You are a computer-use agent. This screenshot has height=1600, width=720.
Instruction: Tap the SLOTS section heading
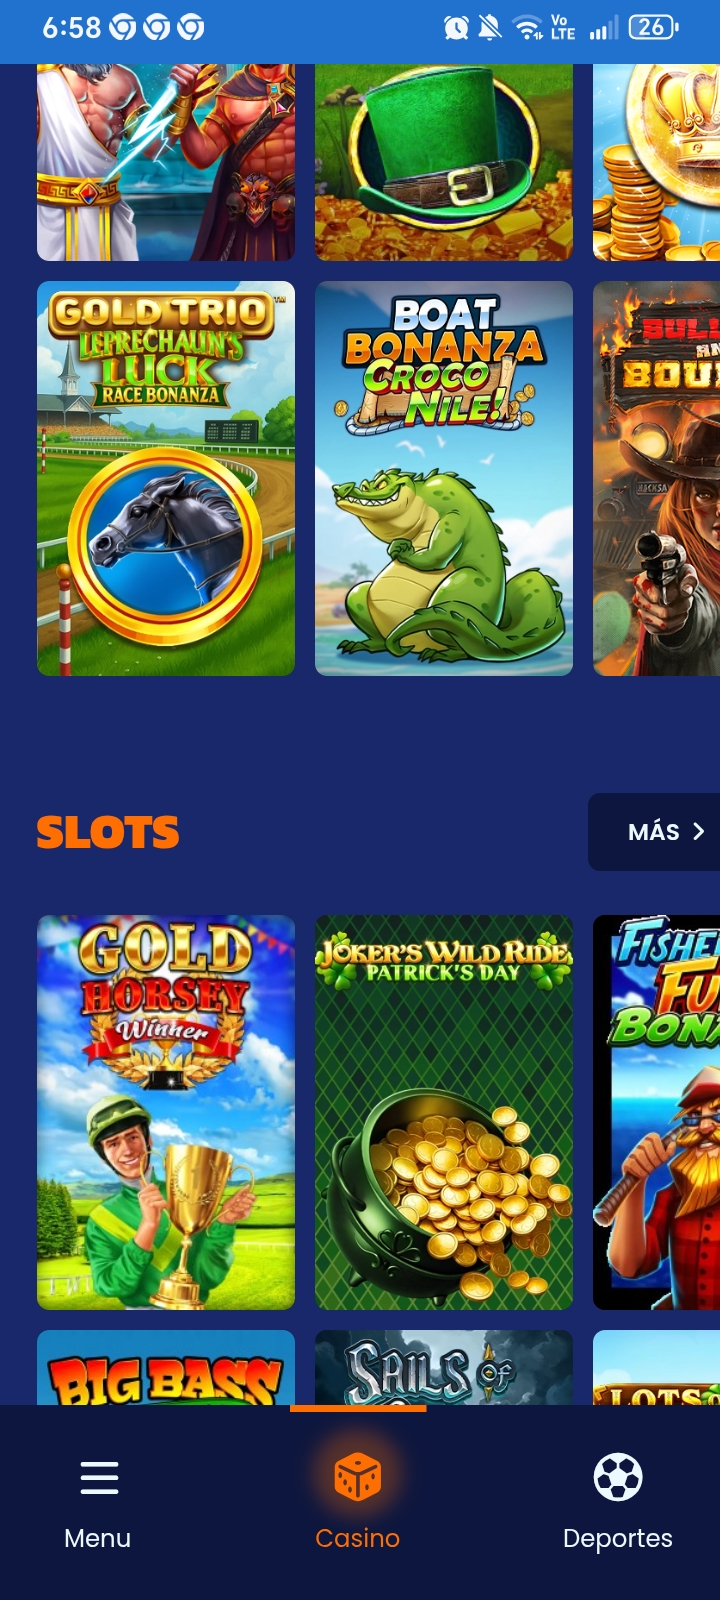tap(108, 832)
